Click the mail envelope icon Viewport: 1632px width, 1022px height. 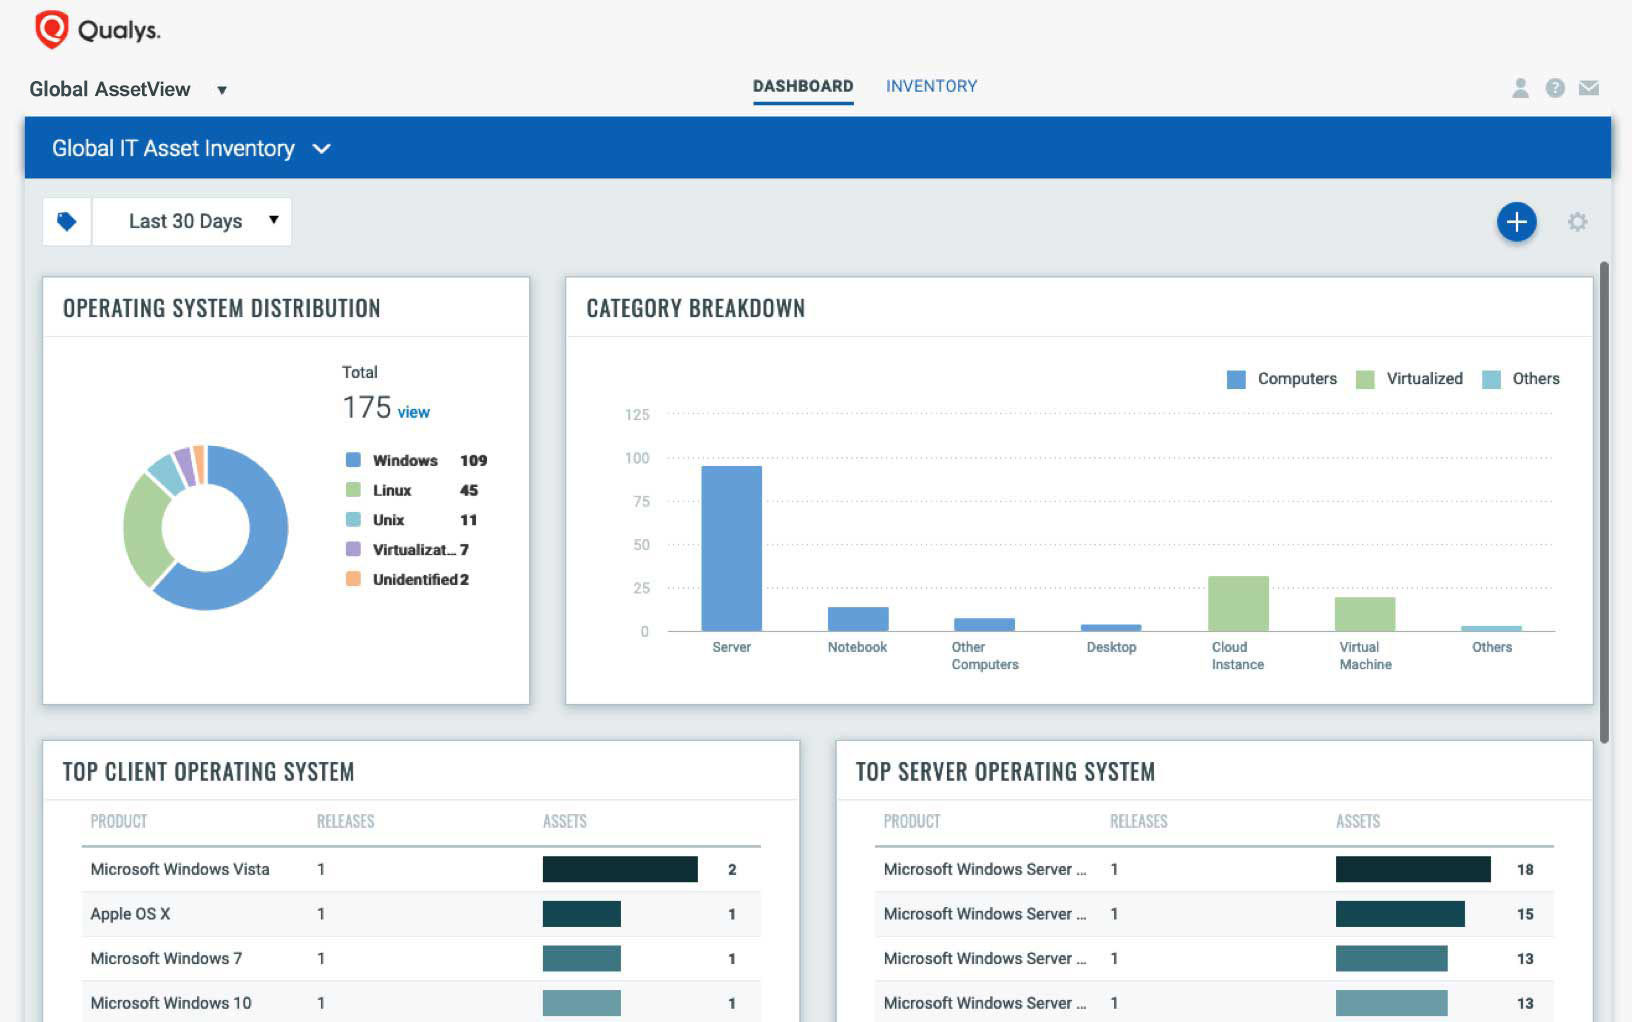click(x=1588, y=88)
